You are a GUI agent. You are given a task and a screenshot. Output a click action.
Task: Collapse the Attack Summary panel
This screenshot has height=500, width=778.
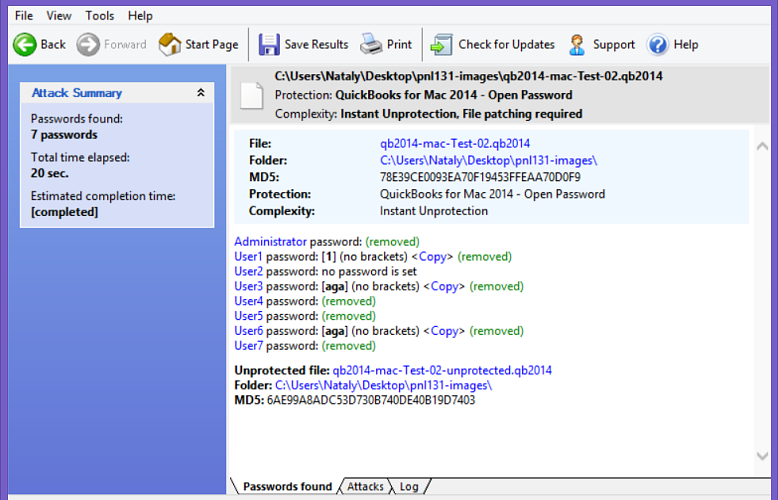[200, 93]
